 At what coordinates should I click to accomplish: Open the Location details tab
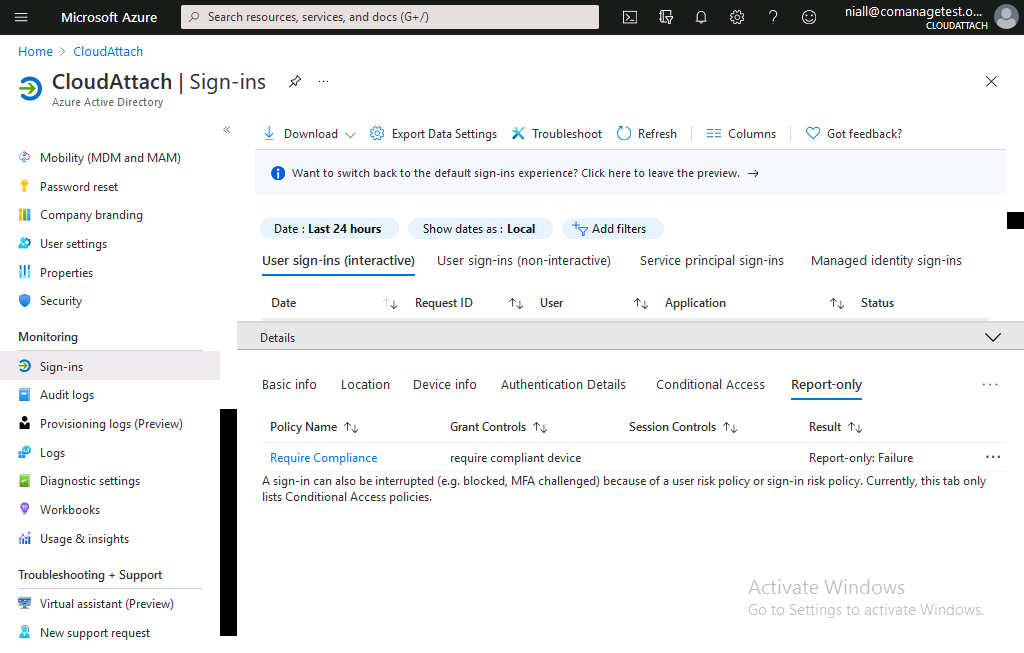(365, 385)
